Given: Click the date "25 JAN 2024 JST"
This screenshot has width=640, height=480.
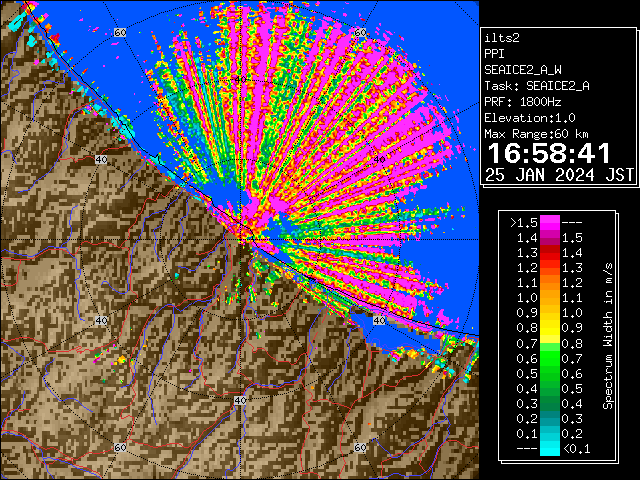Looking at the screenshot, I should (x=559, y=175).
